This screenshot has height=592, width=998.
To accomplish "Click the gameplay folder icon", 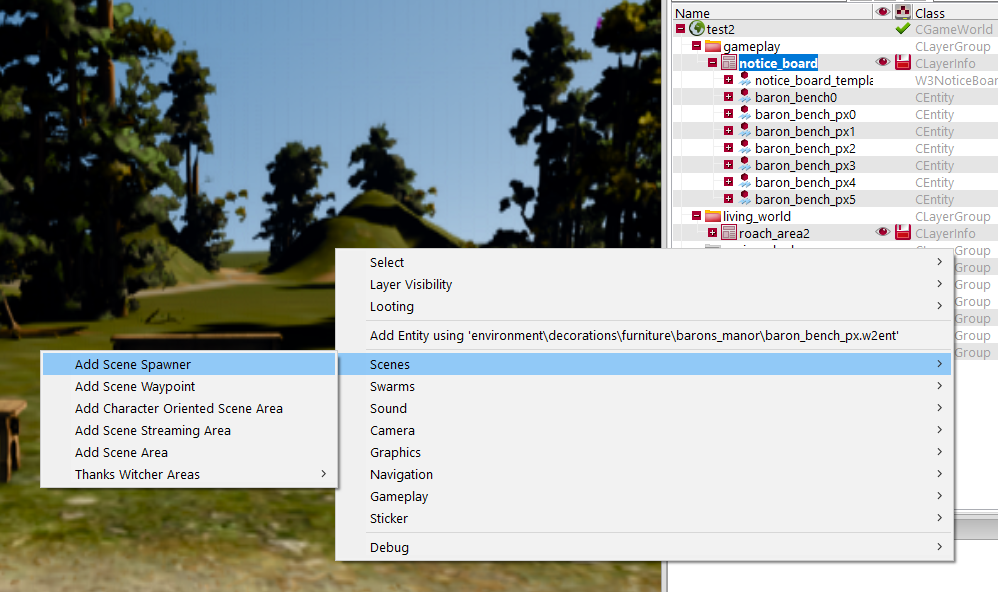I will point(713,46).
